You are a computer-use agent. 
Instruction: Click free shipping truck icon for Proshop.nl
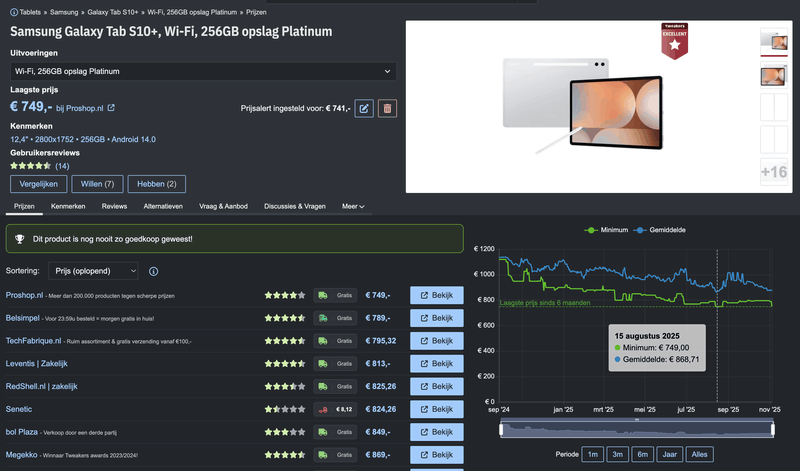pos(323,295)
